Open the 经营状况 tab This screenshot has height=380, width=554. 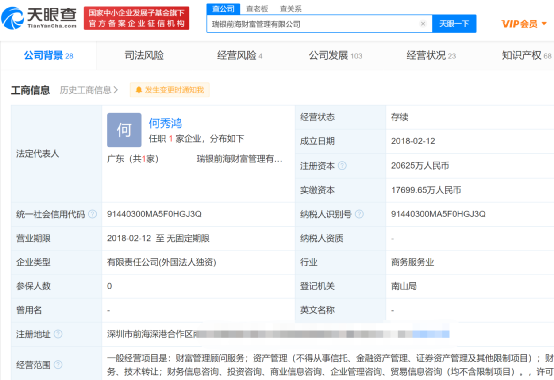(431, 55)
